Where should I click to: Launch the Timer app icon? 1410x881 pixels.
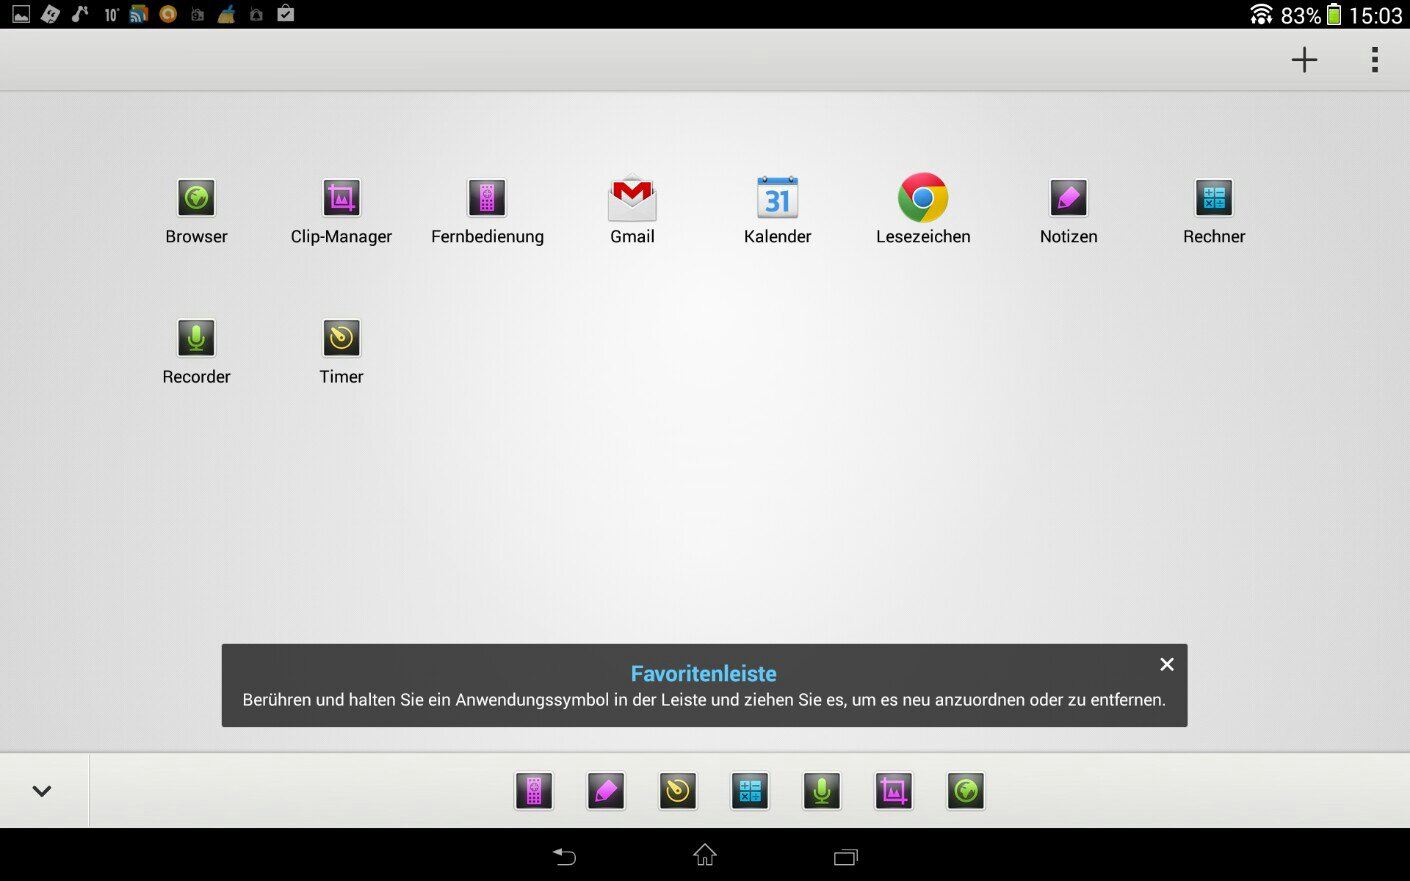(341, 338)
